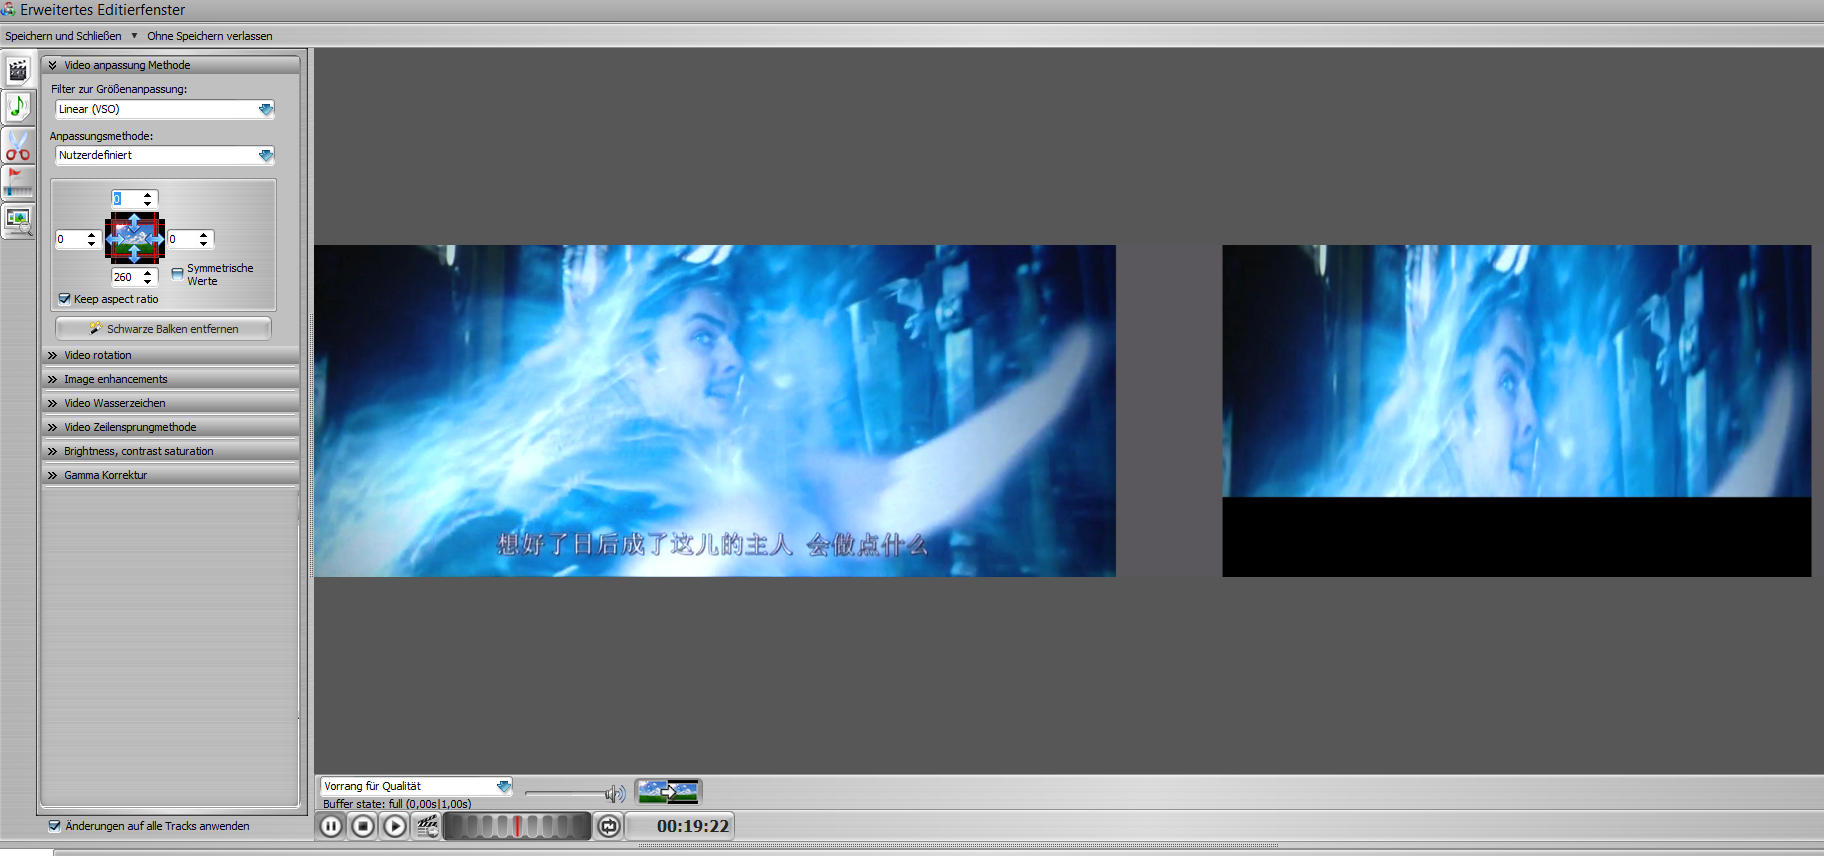
Task: Open the video settings sidebar tab
Action: coord(18,70)
